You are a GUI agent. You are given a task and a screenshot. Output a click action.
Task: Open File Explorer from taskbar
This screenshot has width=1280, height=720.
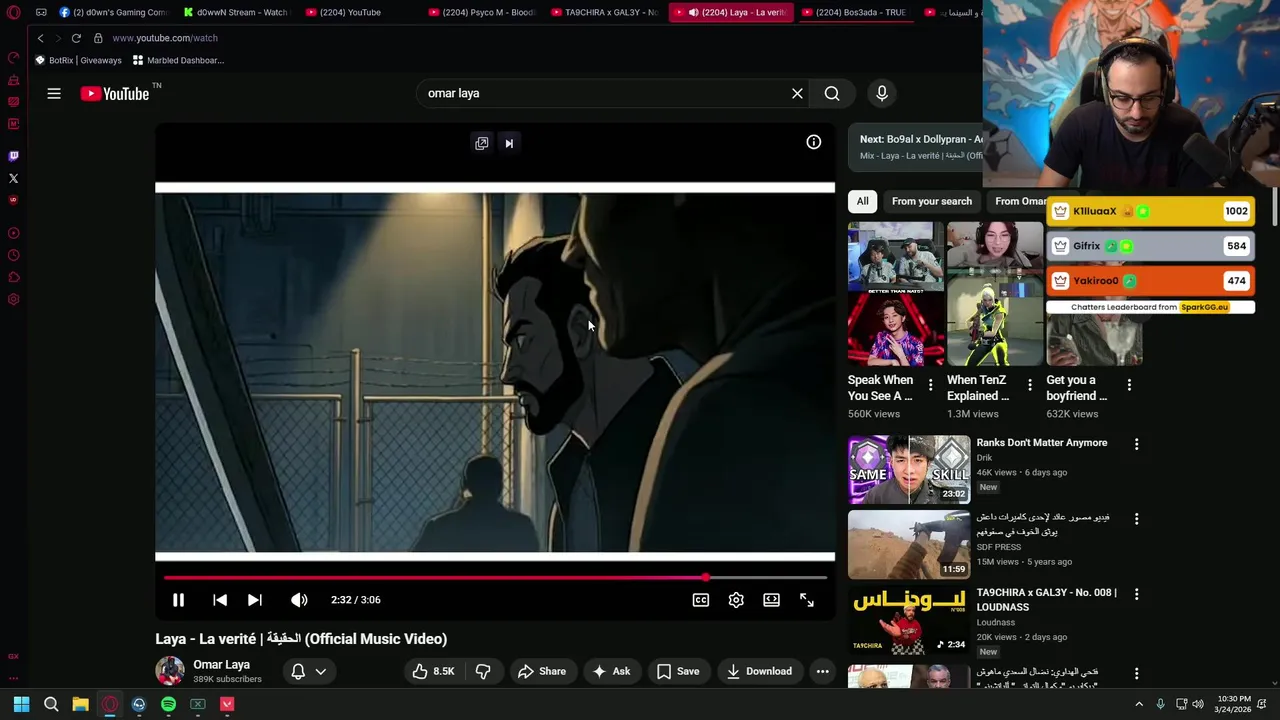click(x=80, y=704)
